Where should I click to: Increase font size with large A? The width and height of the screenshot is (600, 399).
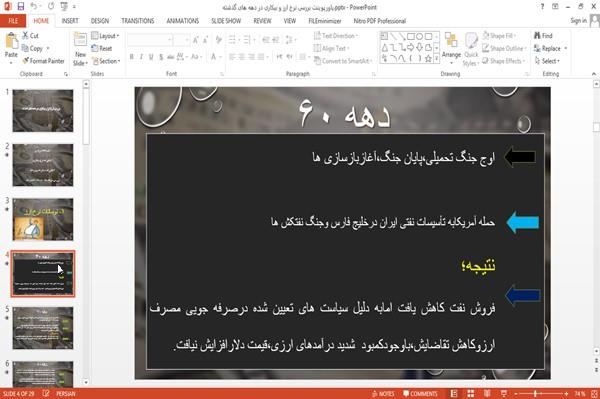coord(196,40)
